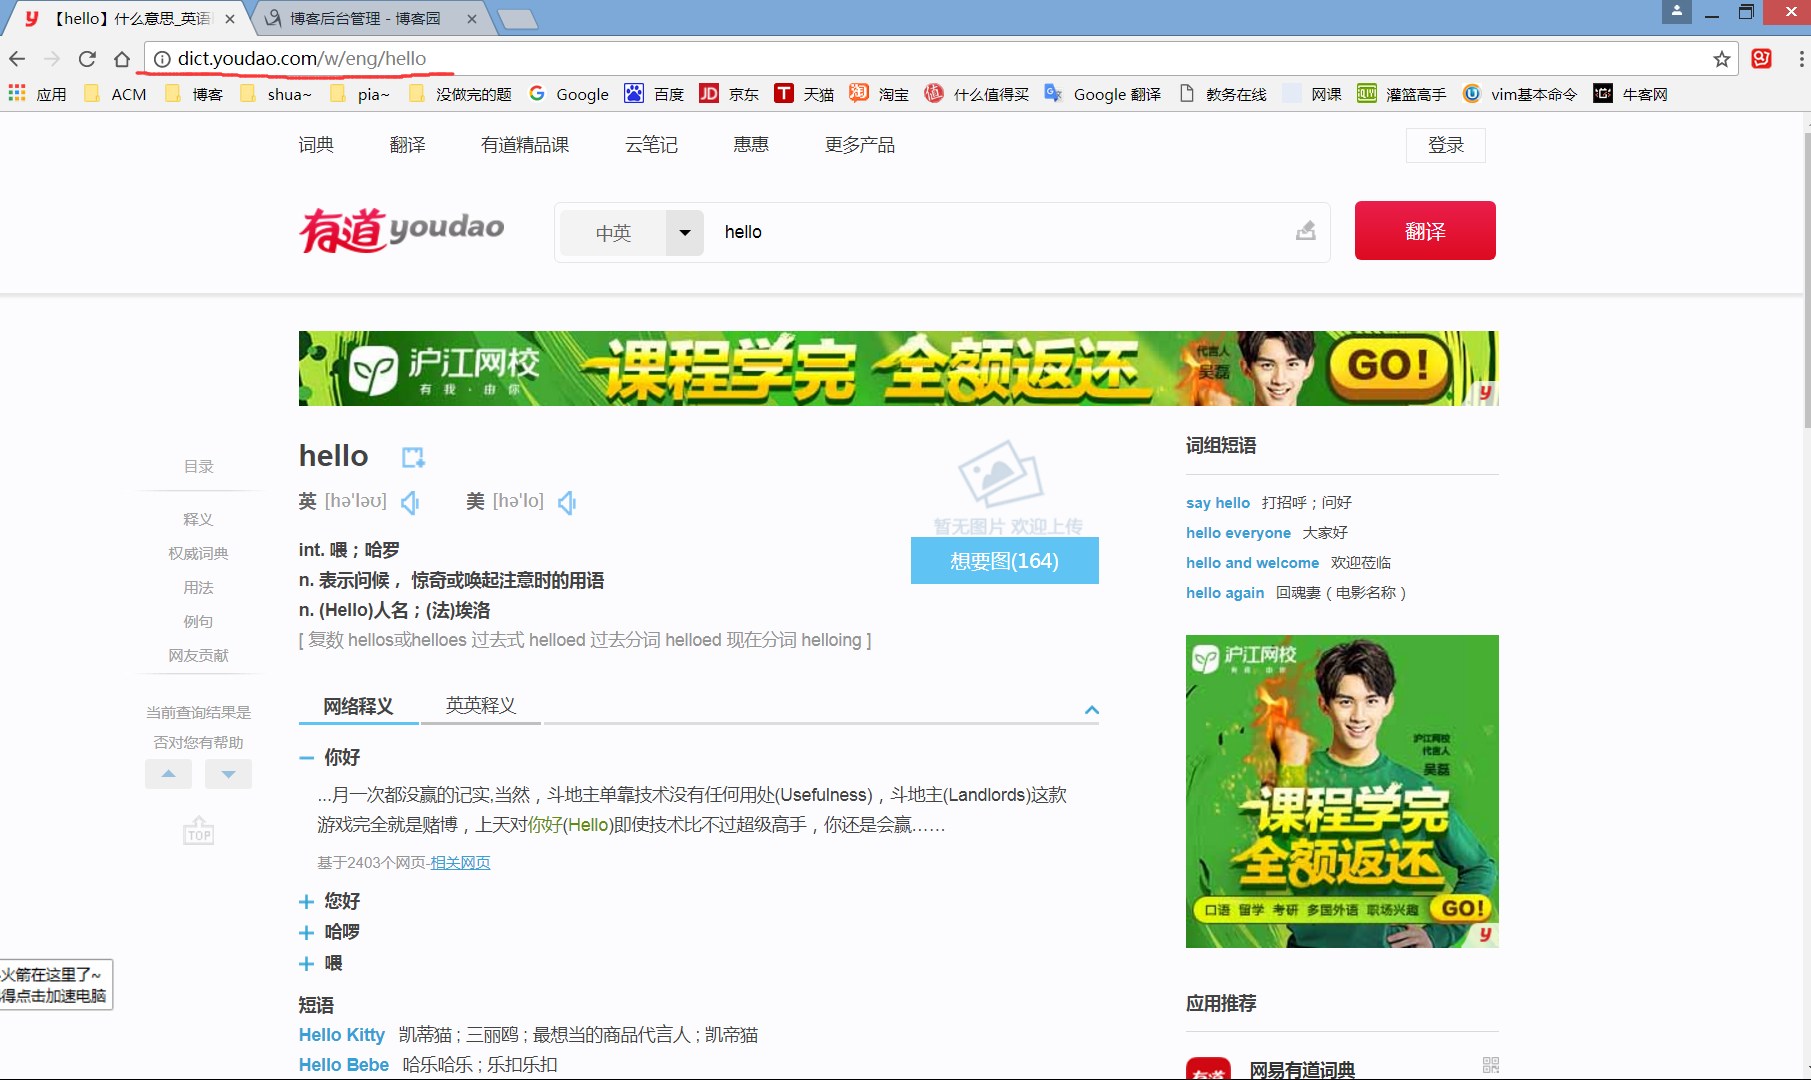Open the vim基本命令 bookmark
The width and height of the screenshot is (1811, 1080).
click(1520, 94)
